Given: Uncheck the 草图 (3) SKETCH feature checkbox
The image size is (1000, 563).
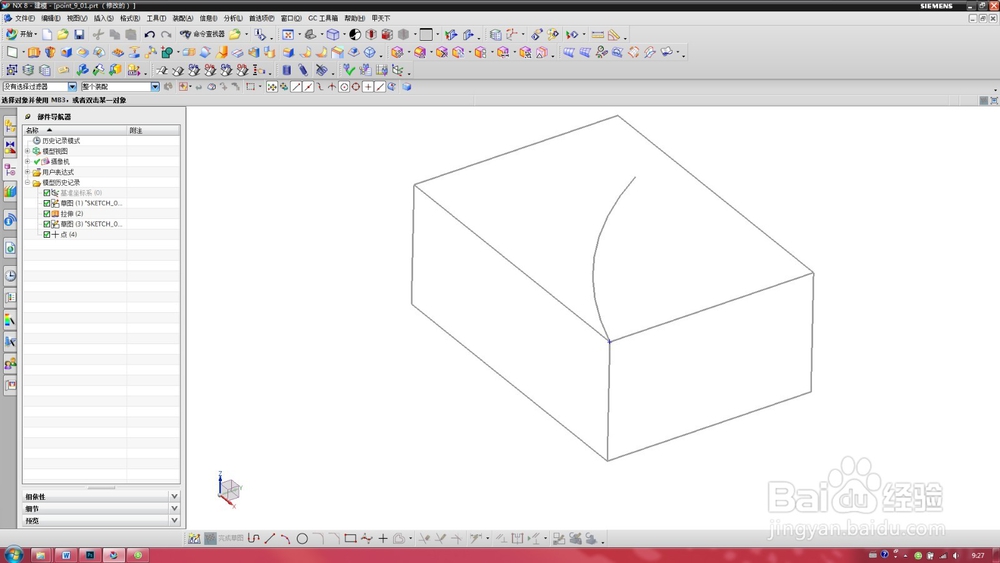Looking at the screenshot, I should (x=47, y=224).
